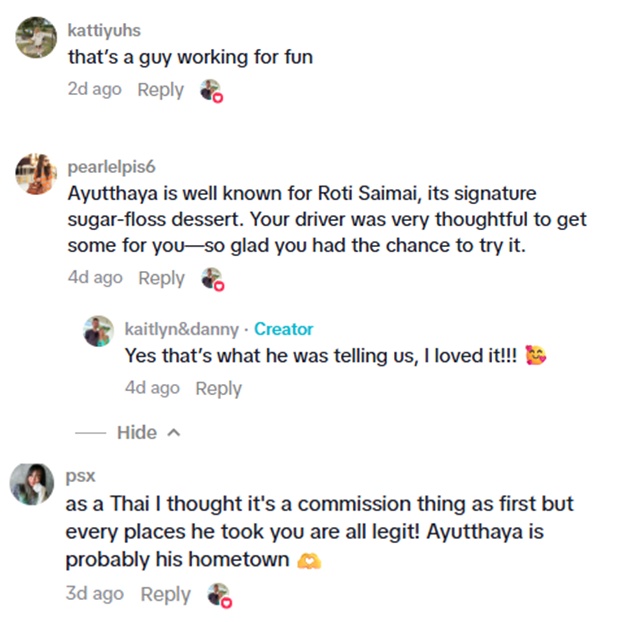
Task: Click creator-liked badge on kattiyuhs comment
Action: tap(210, 90)
